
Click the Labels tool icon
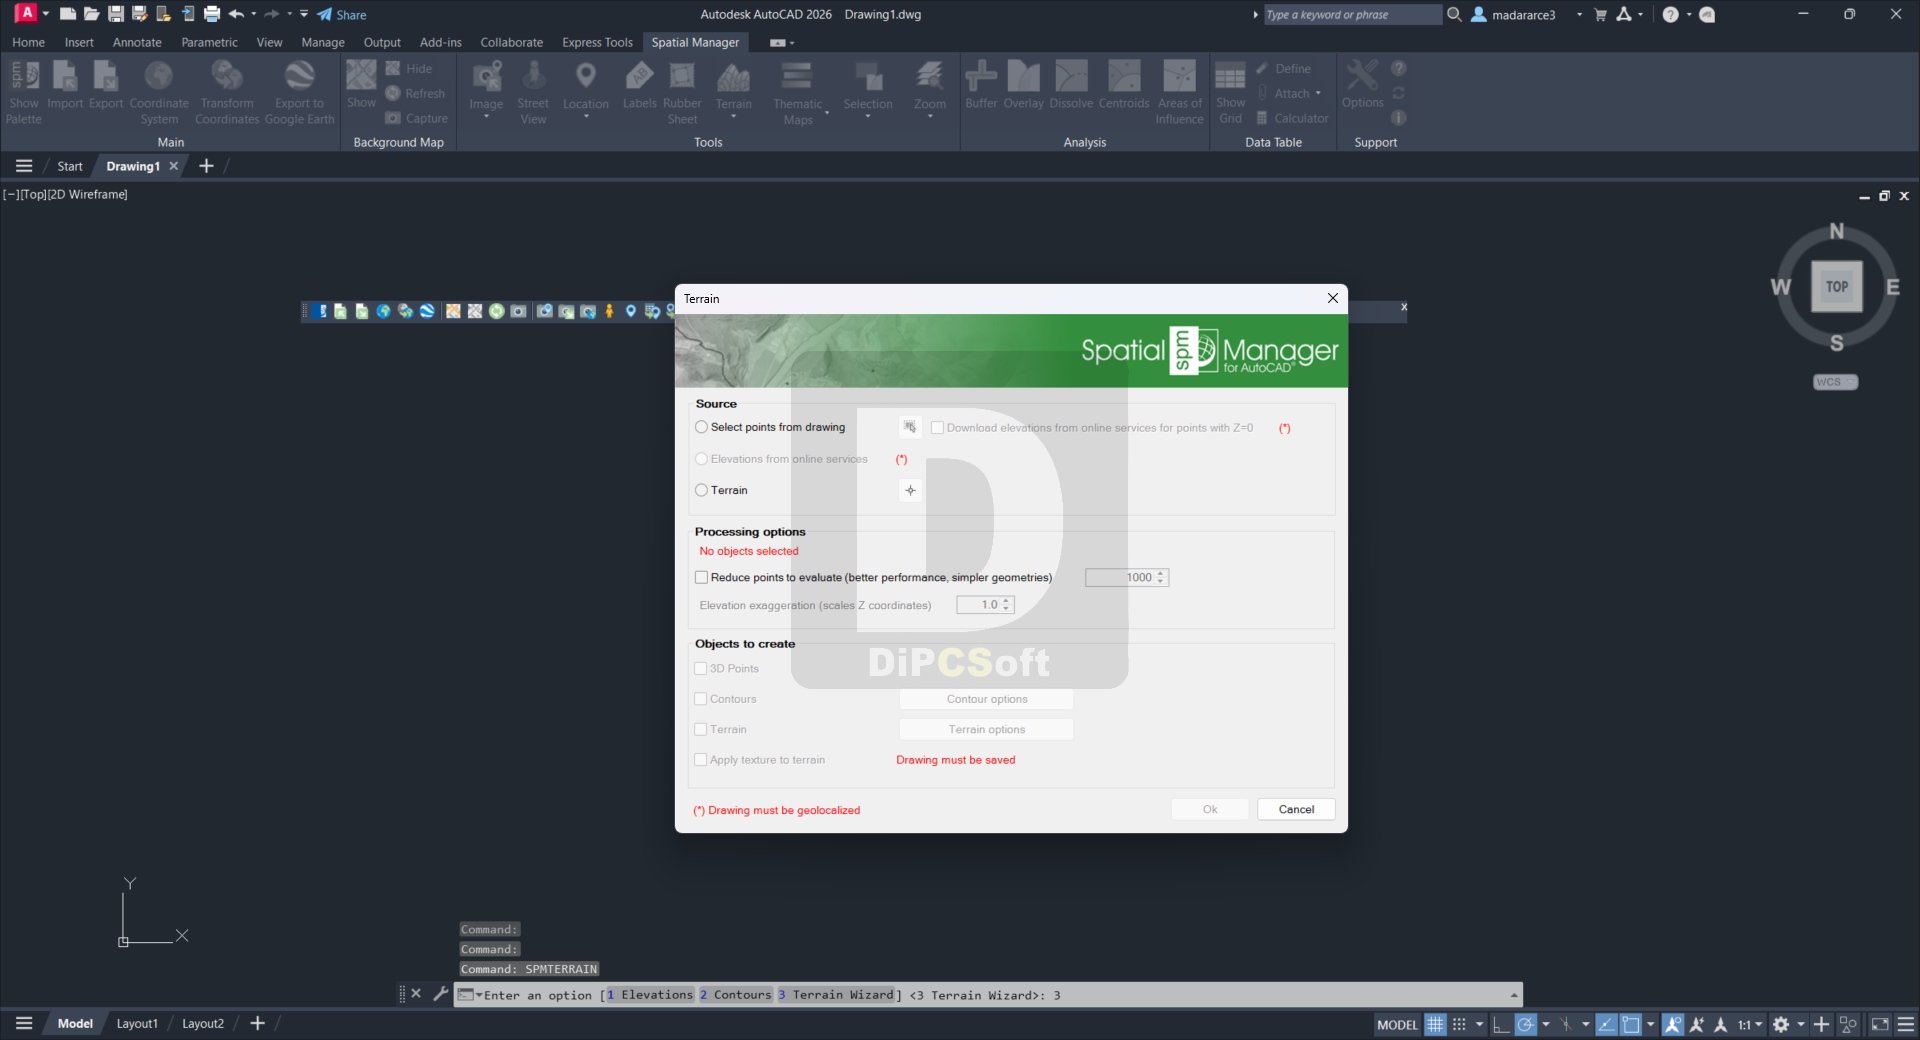coord(639,85)
